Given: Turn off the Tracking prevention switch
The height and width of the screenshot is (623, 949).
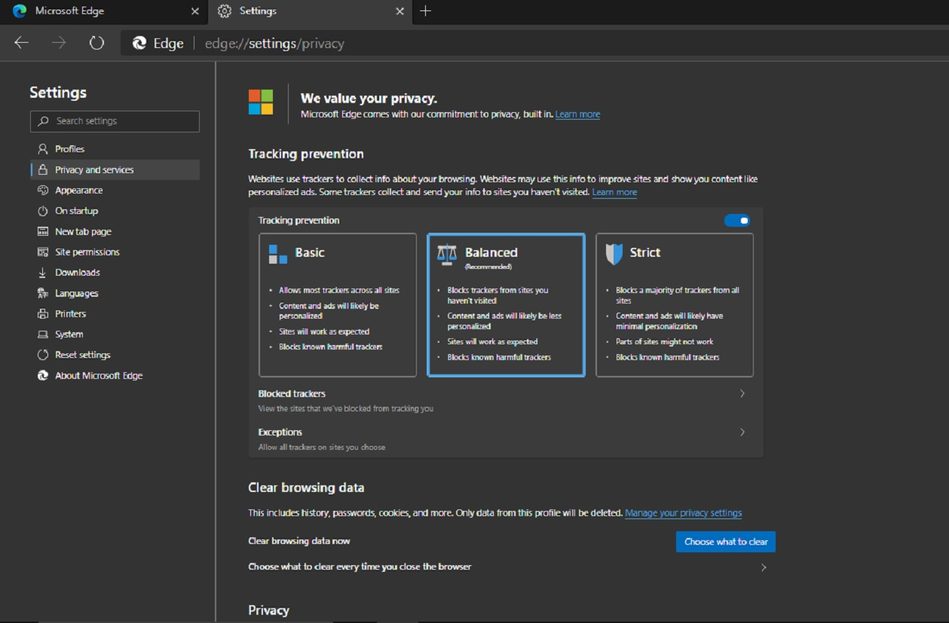Looking at the screenshot, I should [737, 220].
